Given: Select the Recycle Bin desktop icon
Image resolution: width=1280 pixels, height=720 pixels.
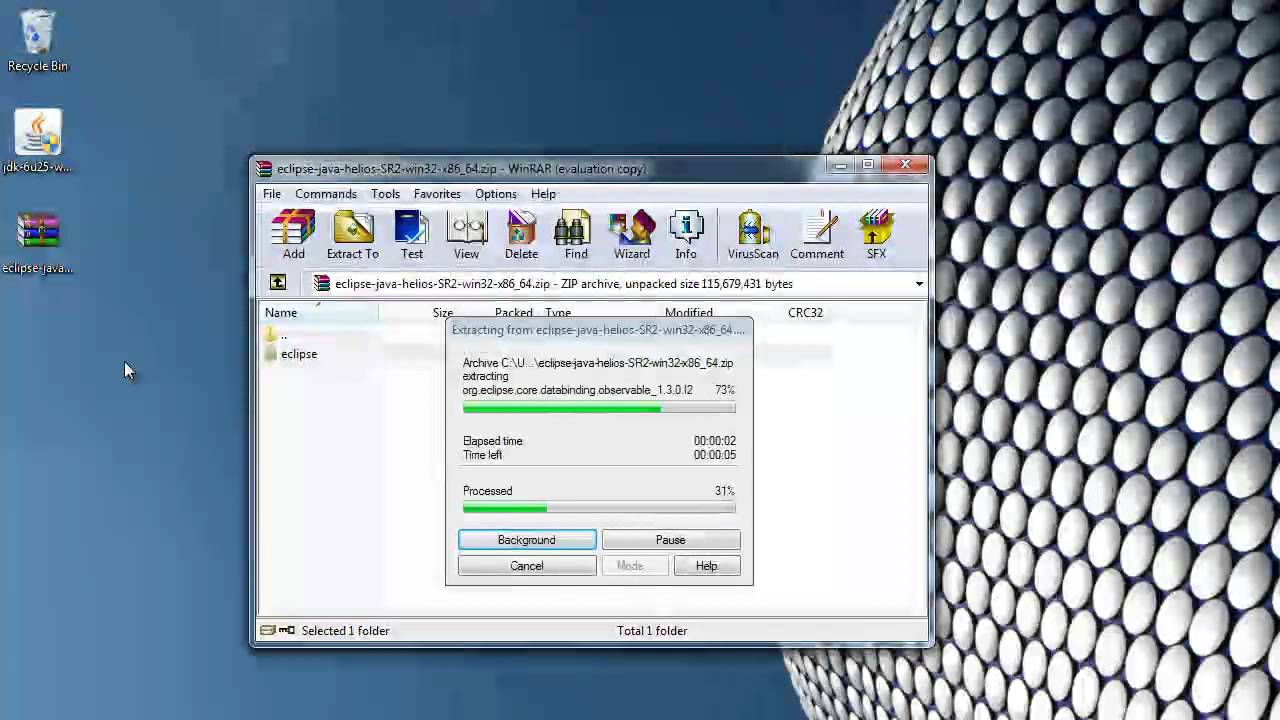Looking at the screenshot, I should [x=38, y=42].
